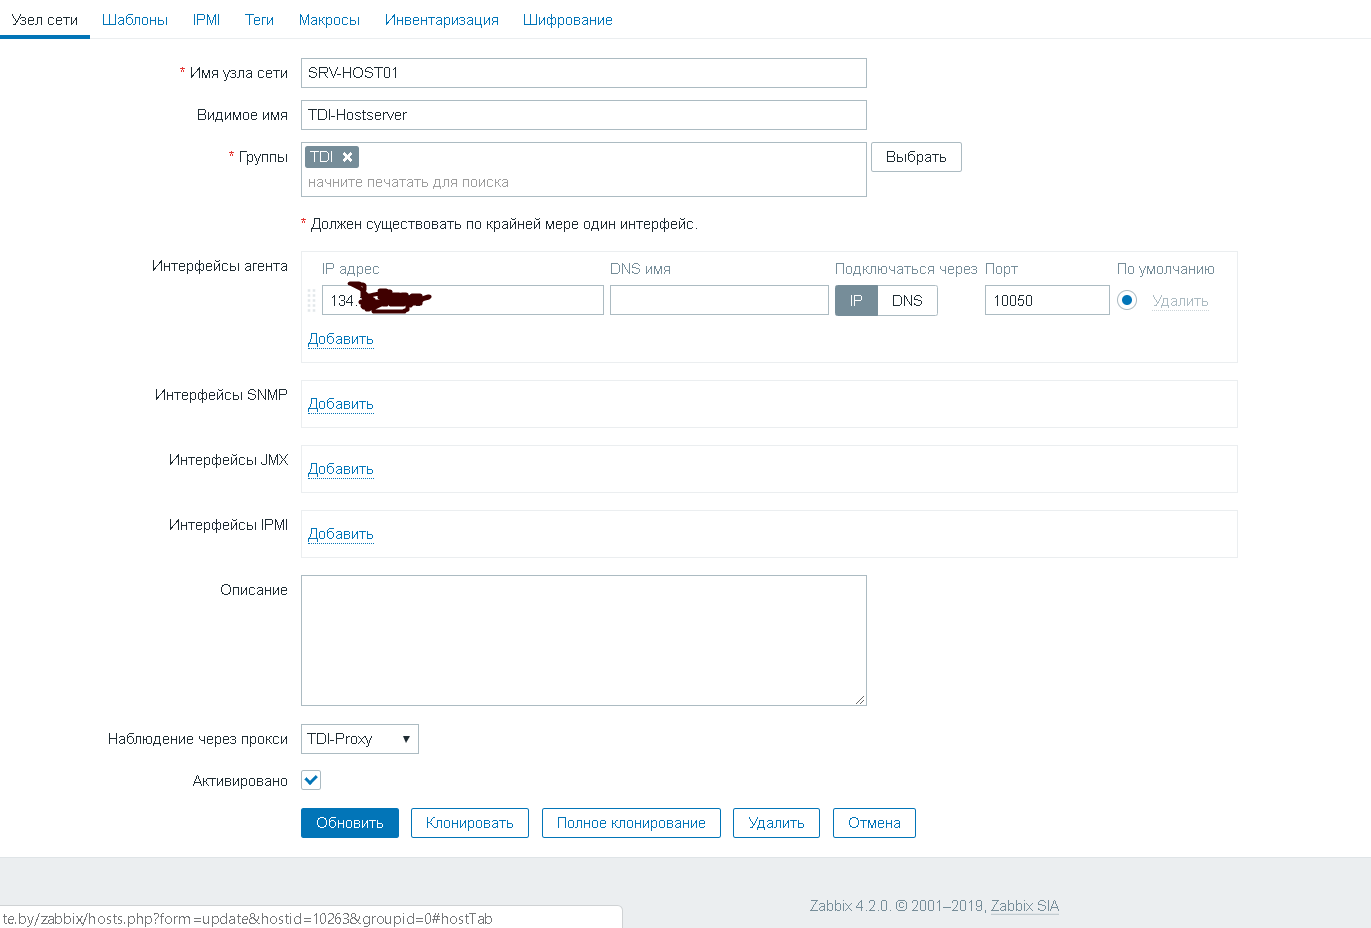Add an SNMP interface via Добавить
Screen dimensions: 1371x928
340,404
